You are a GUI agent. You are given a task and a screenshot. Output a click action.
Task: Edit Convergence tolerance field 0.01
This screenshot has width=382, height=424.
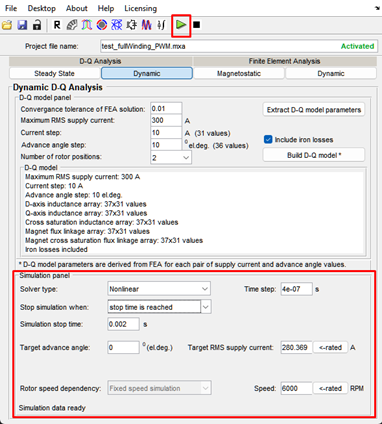[166, 109]
